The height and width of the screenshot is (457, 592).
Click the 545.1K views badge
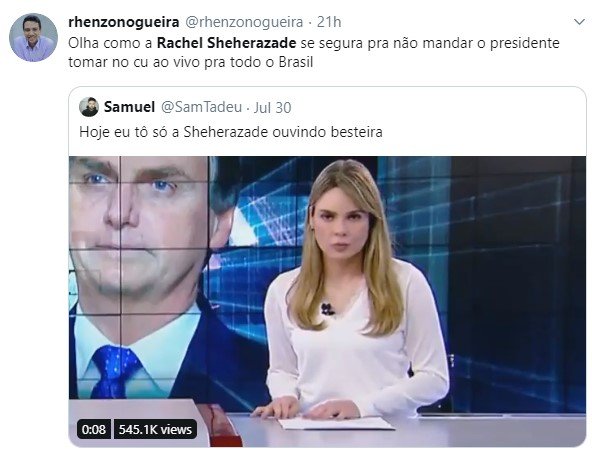point(155,429)
